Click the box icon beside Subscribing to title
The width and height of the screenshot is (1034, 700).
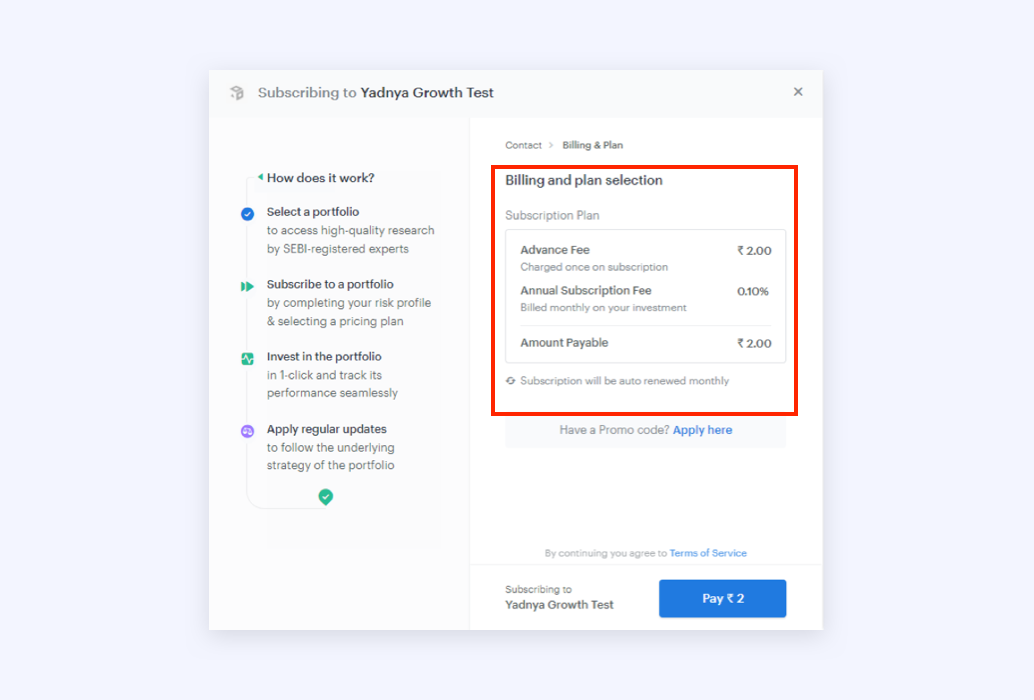point(237,92)
